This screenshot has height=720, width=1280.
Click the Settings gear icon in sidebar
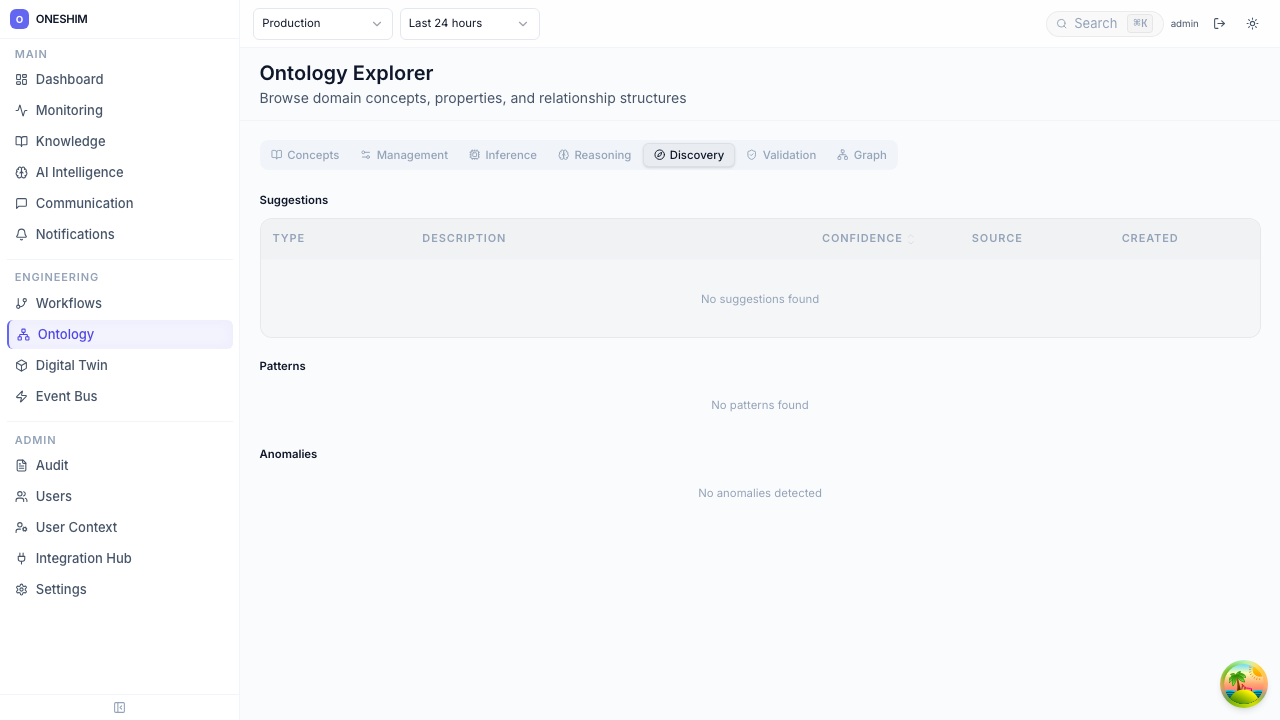22,590
